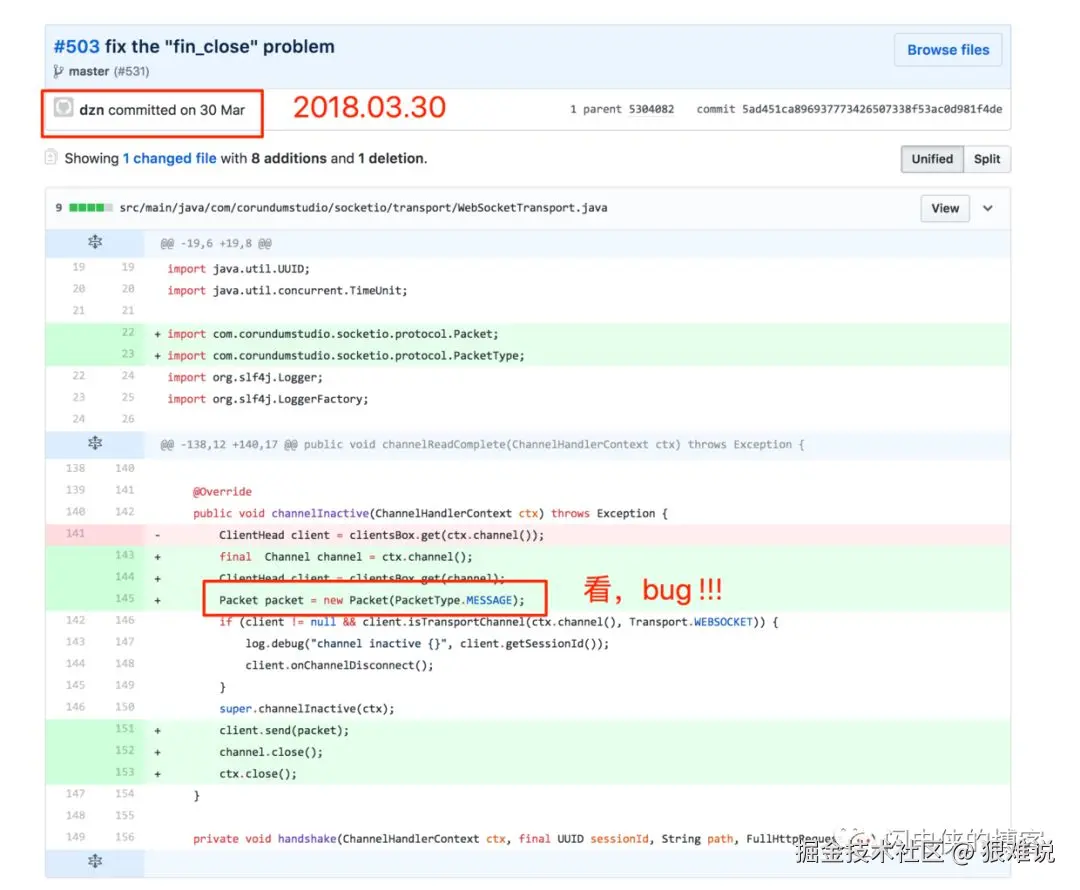Viewport: 1080px width, 890px height.
Task: Click 'final Channel channel = ctx.channel();' line
Action: coord(346,557)
